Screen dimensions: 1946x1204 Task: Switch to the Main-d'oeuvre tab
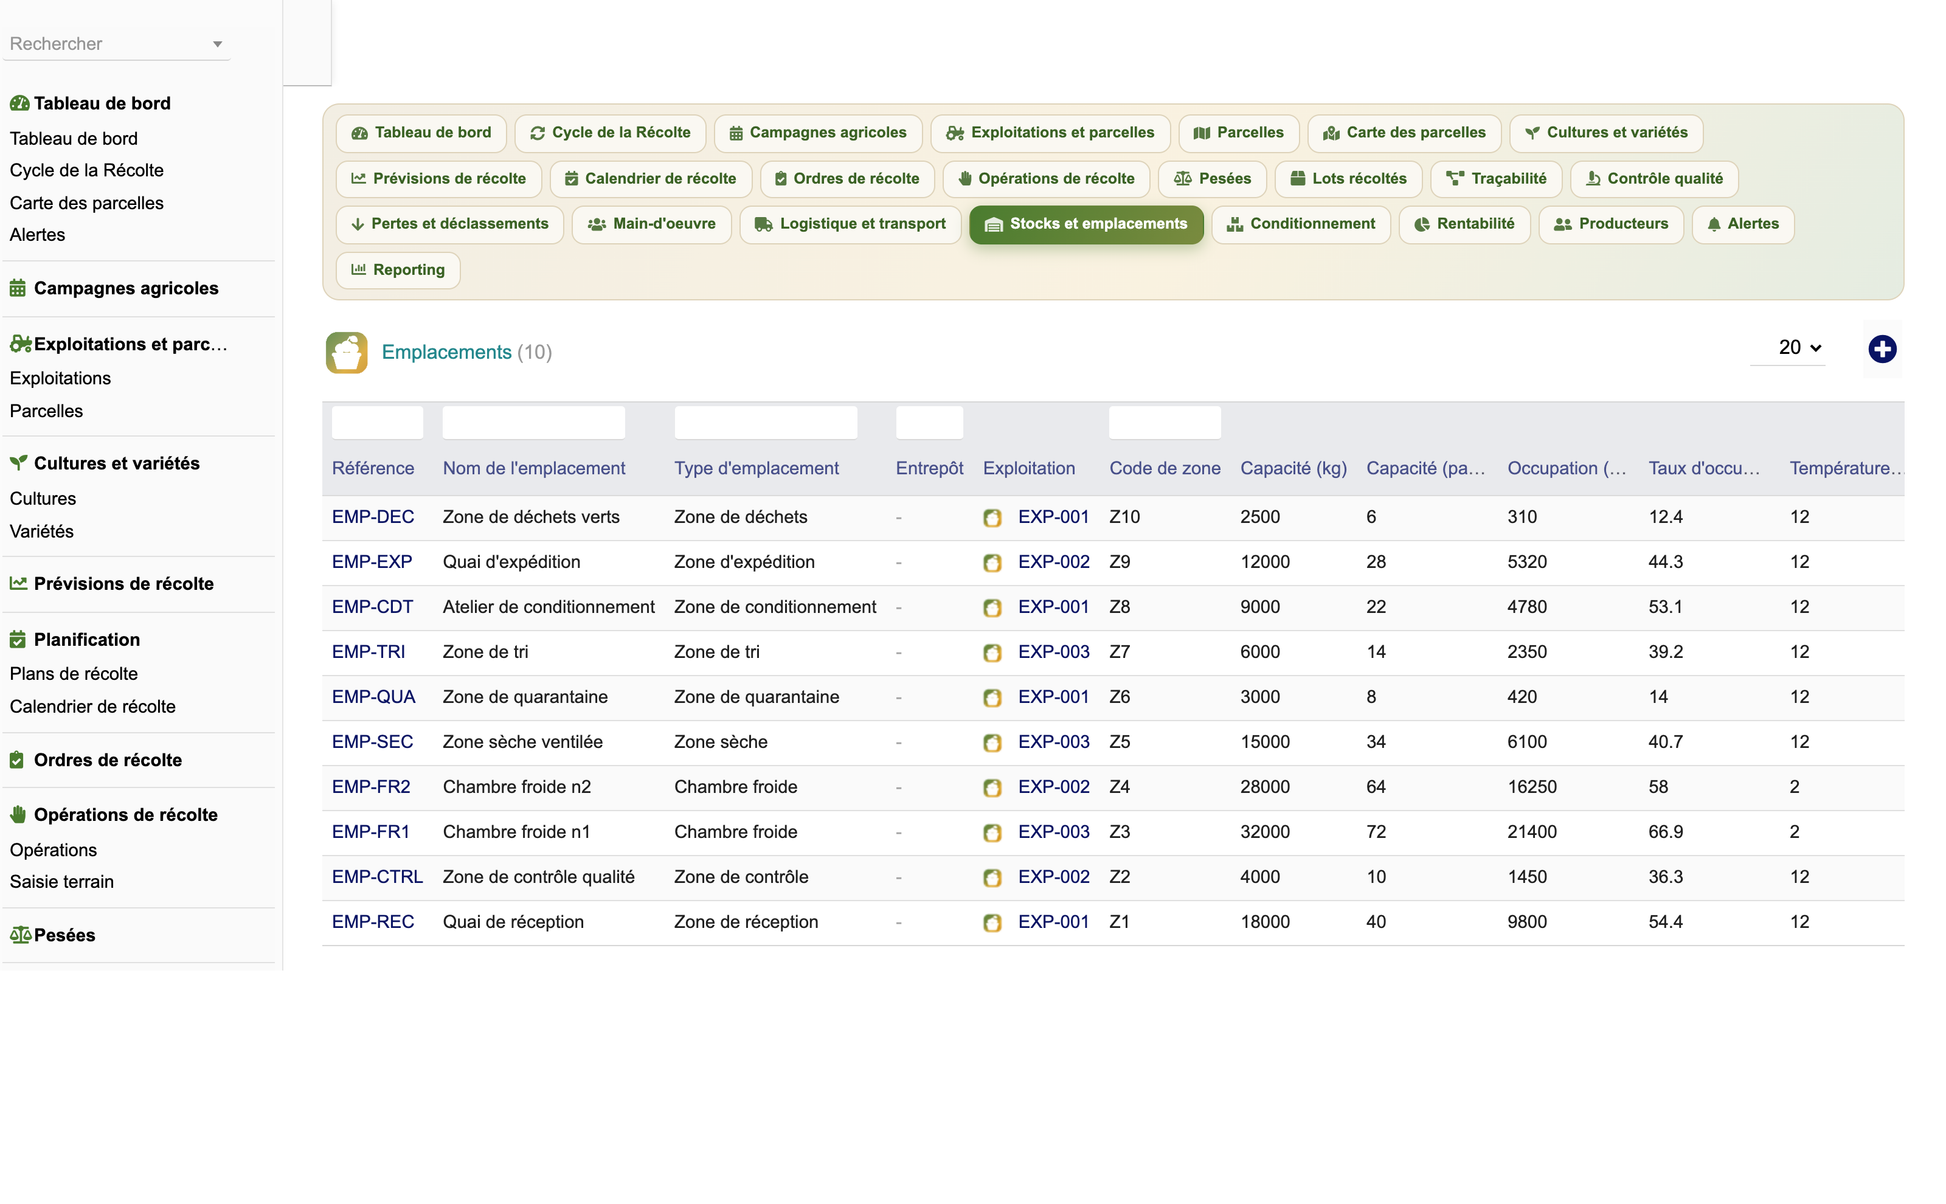[652, 224]
